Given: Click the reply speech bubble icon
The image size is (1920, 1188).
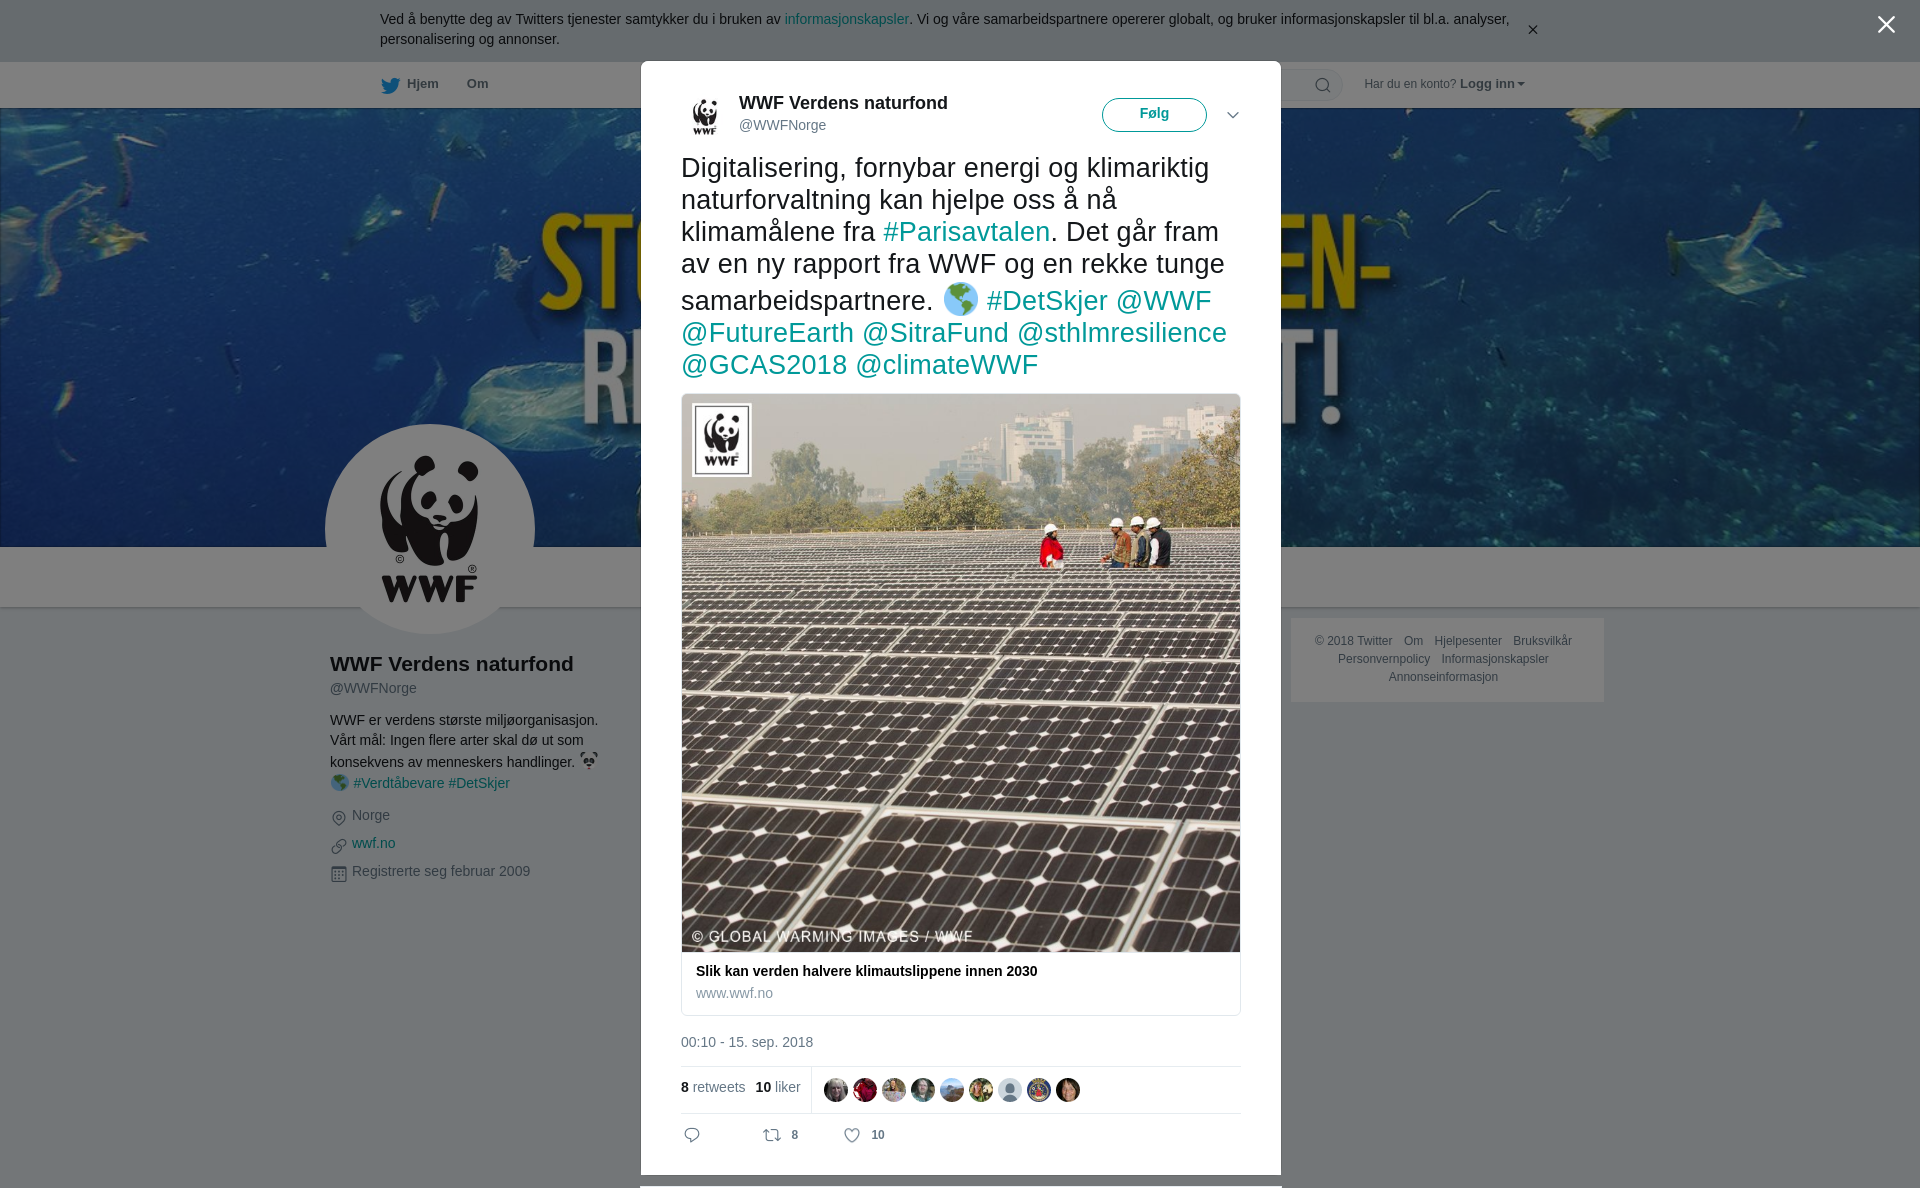Looking at the screenshot, I should [x=692, y=1135].
